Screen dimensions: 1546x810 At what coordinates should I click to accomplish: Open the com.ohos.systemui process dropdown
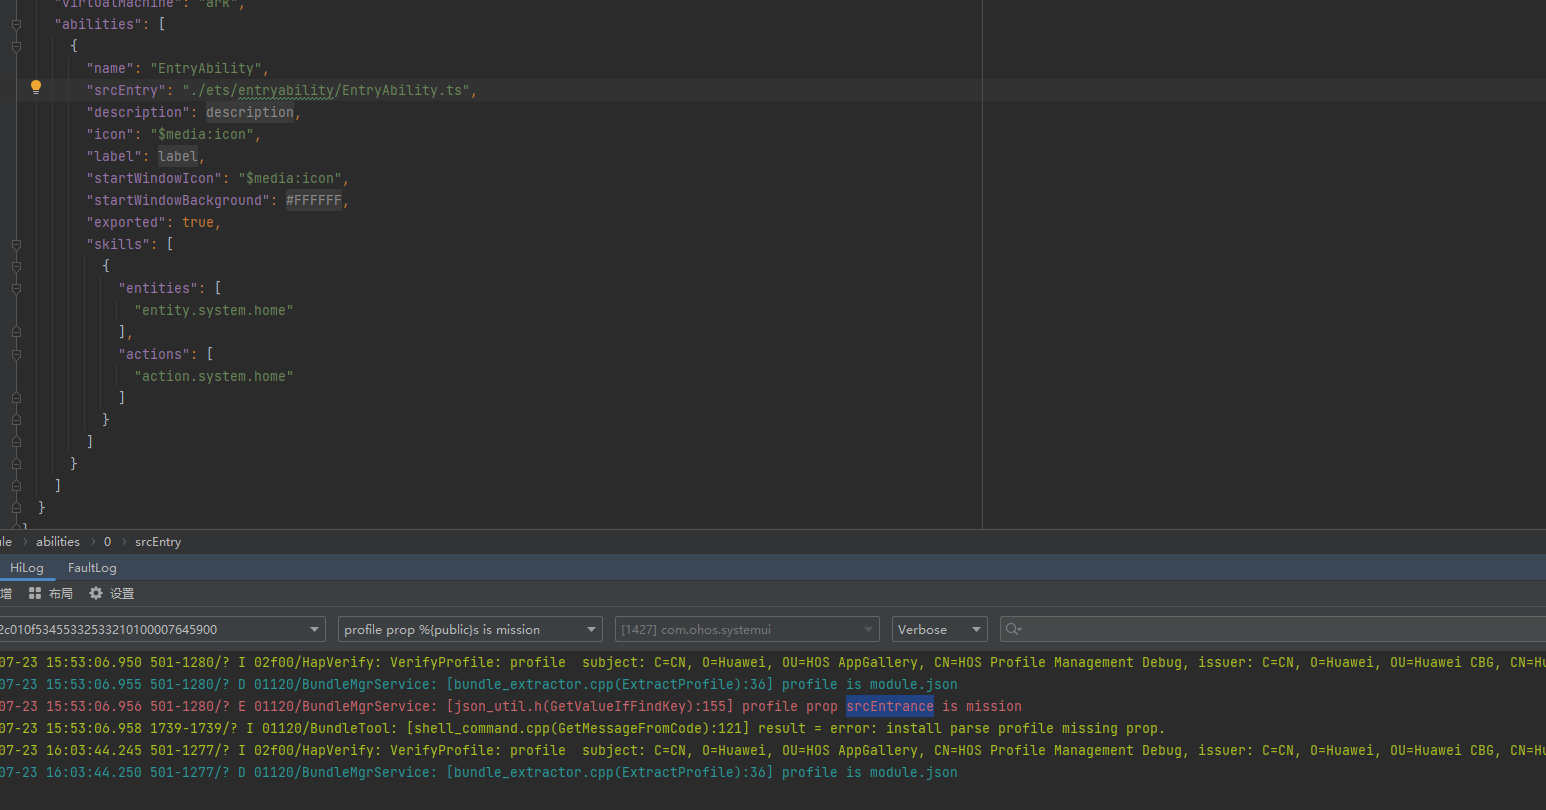[747, 629]
